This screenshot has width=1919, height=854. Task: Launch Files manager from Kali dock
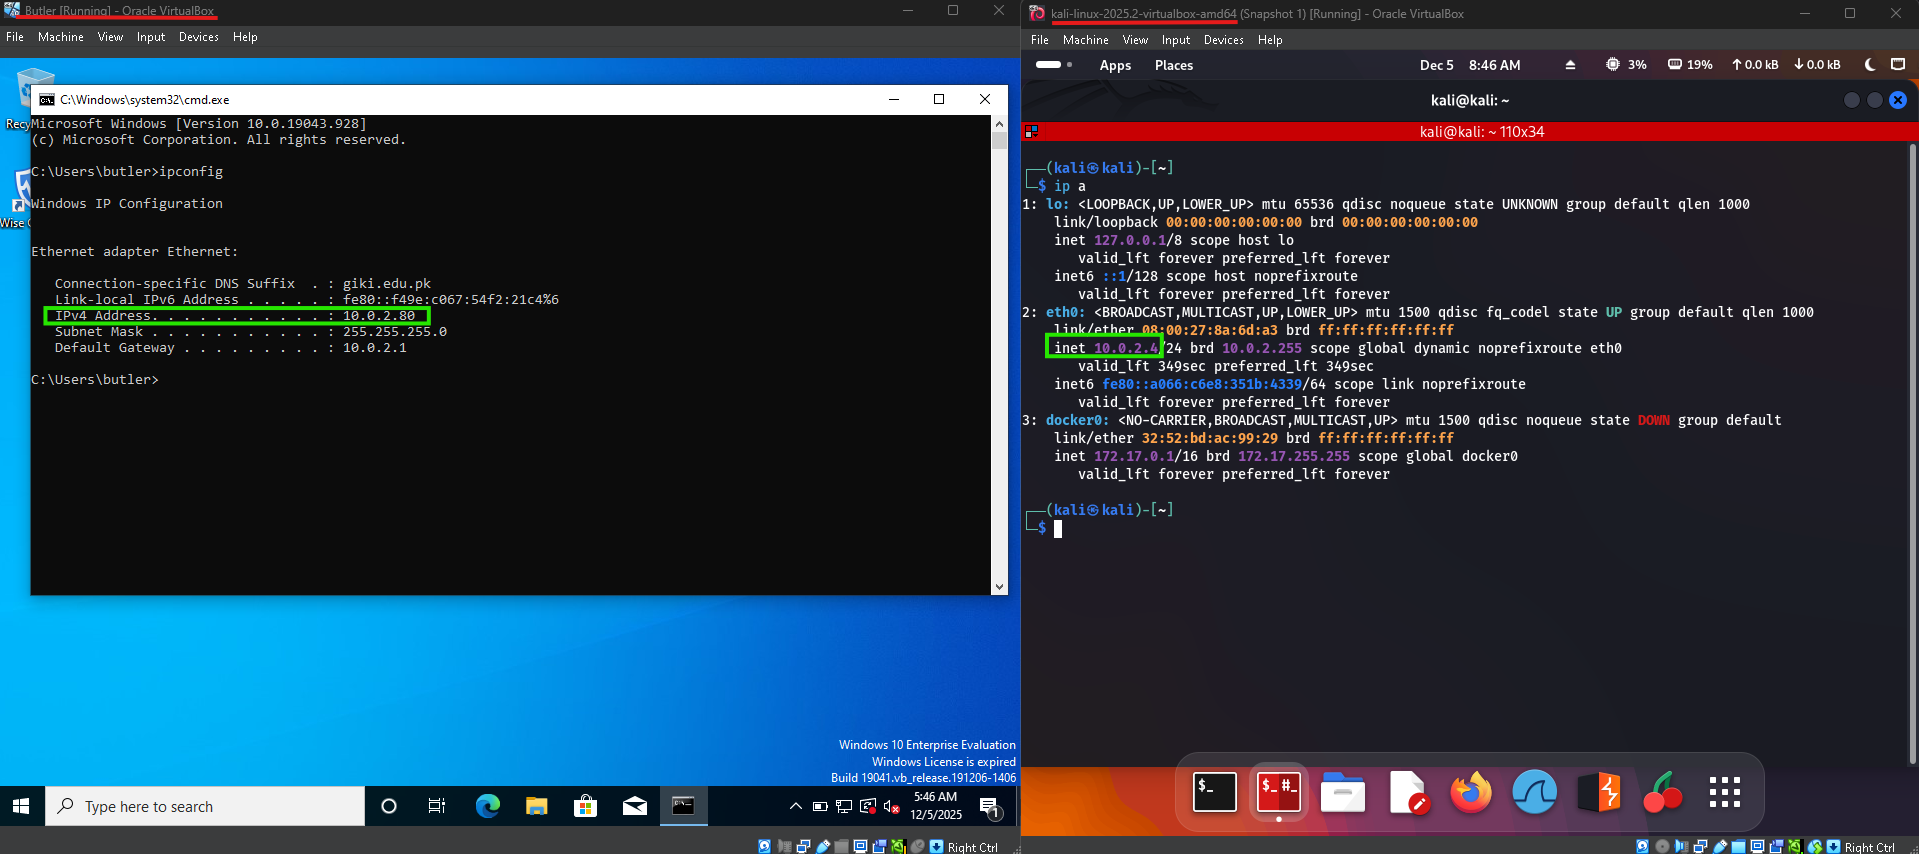(1343, 792)
